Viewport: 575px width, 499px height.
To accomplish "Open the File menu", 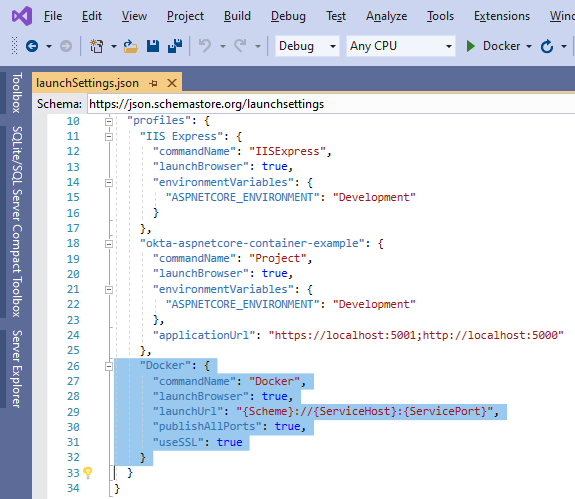I will point(53,16).
